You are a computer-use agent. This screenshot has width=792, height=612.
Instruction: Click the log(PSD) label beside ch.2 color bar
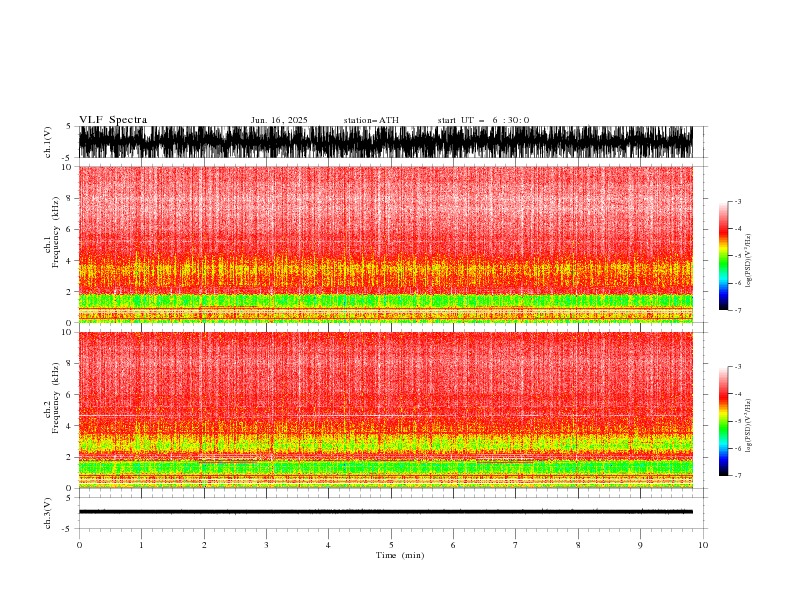tap(749, 426)
